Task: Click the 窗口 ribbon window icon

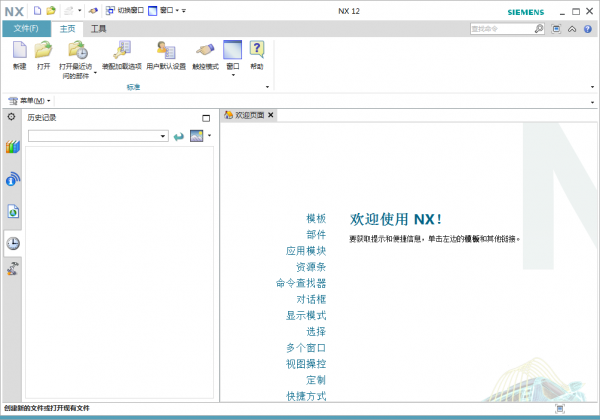Action: [233, 51]
